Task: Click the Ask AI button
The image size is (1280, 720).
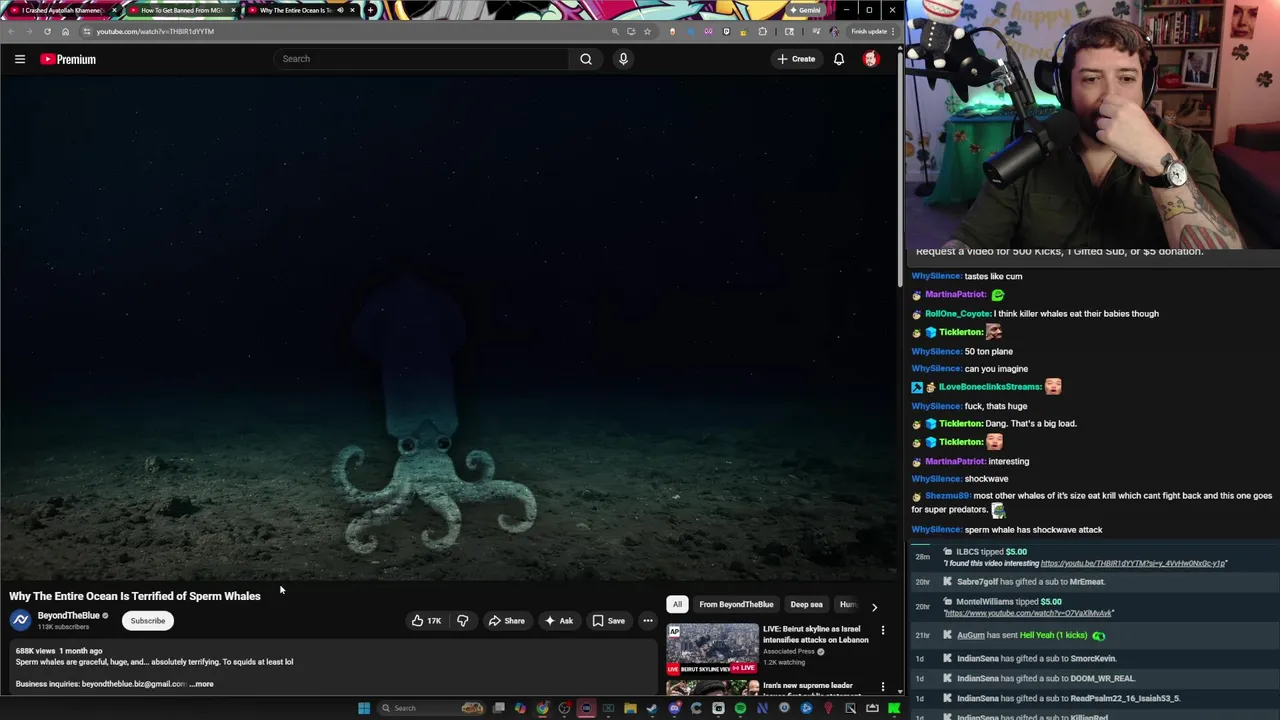Action: [x=558, y=621]
